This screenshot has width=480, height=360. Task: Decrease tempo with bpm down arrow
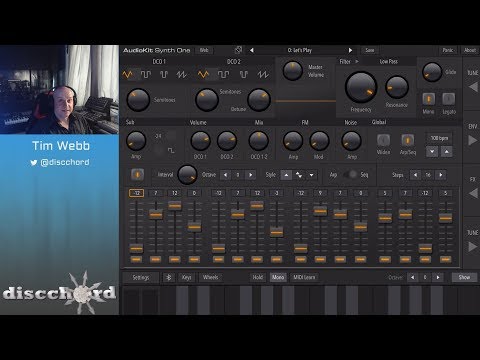[432, 152]
